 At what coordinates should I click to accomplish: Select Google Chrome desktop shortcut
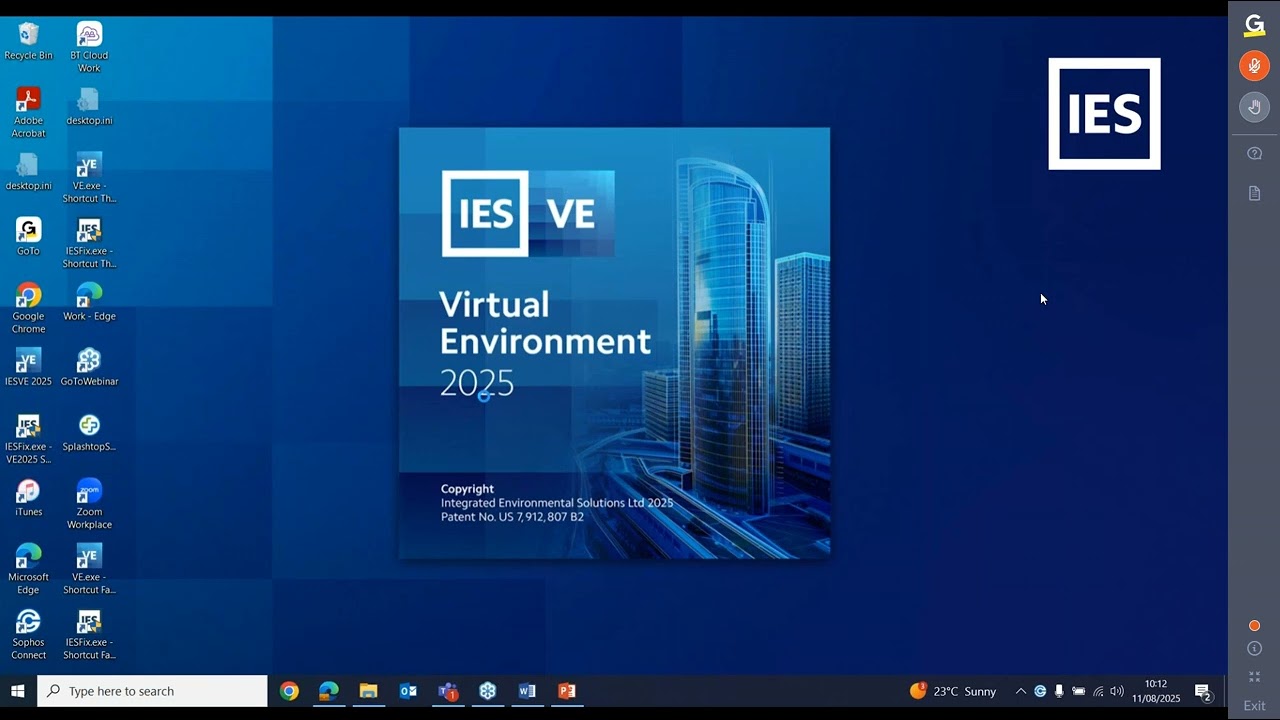pyautogui.click(x=28, y=308)
